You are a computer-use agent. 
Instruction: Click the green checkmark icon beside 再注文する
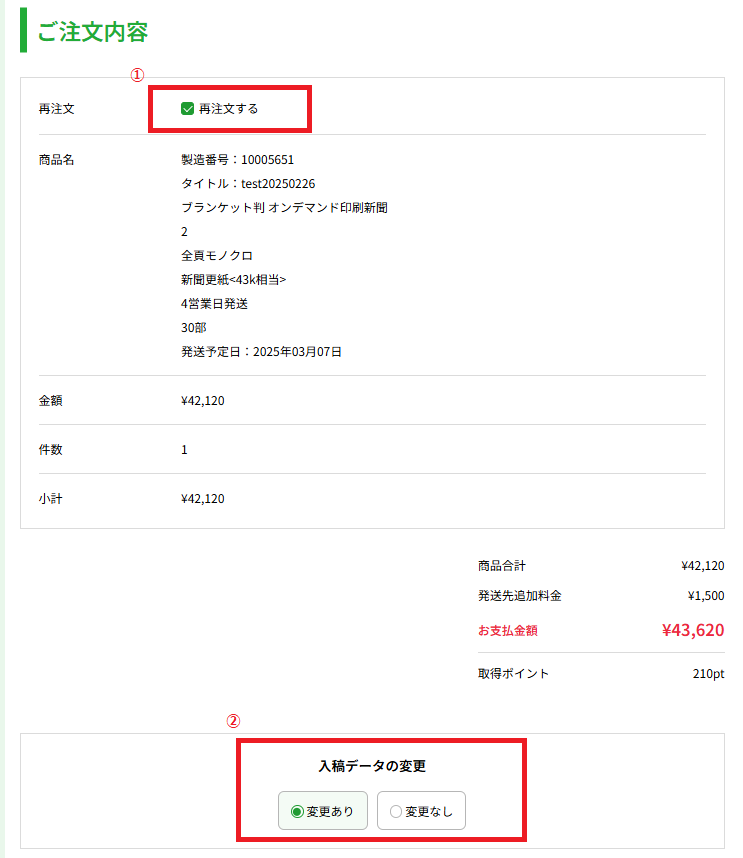coord(186,108)
